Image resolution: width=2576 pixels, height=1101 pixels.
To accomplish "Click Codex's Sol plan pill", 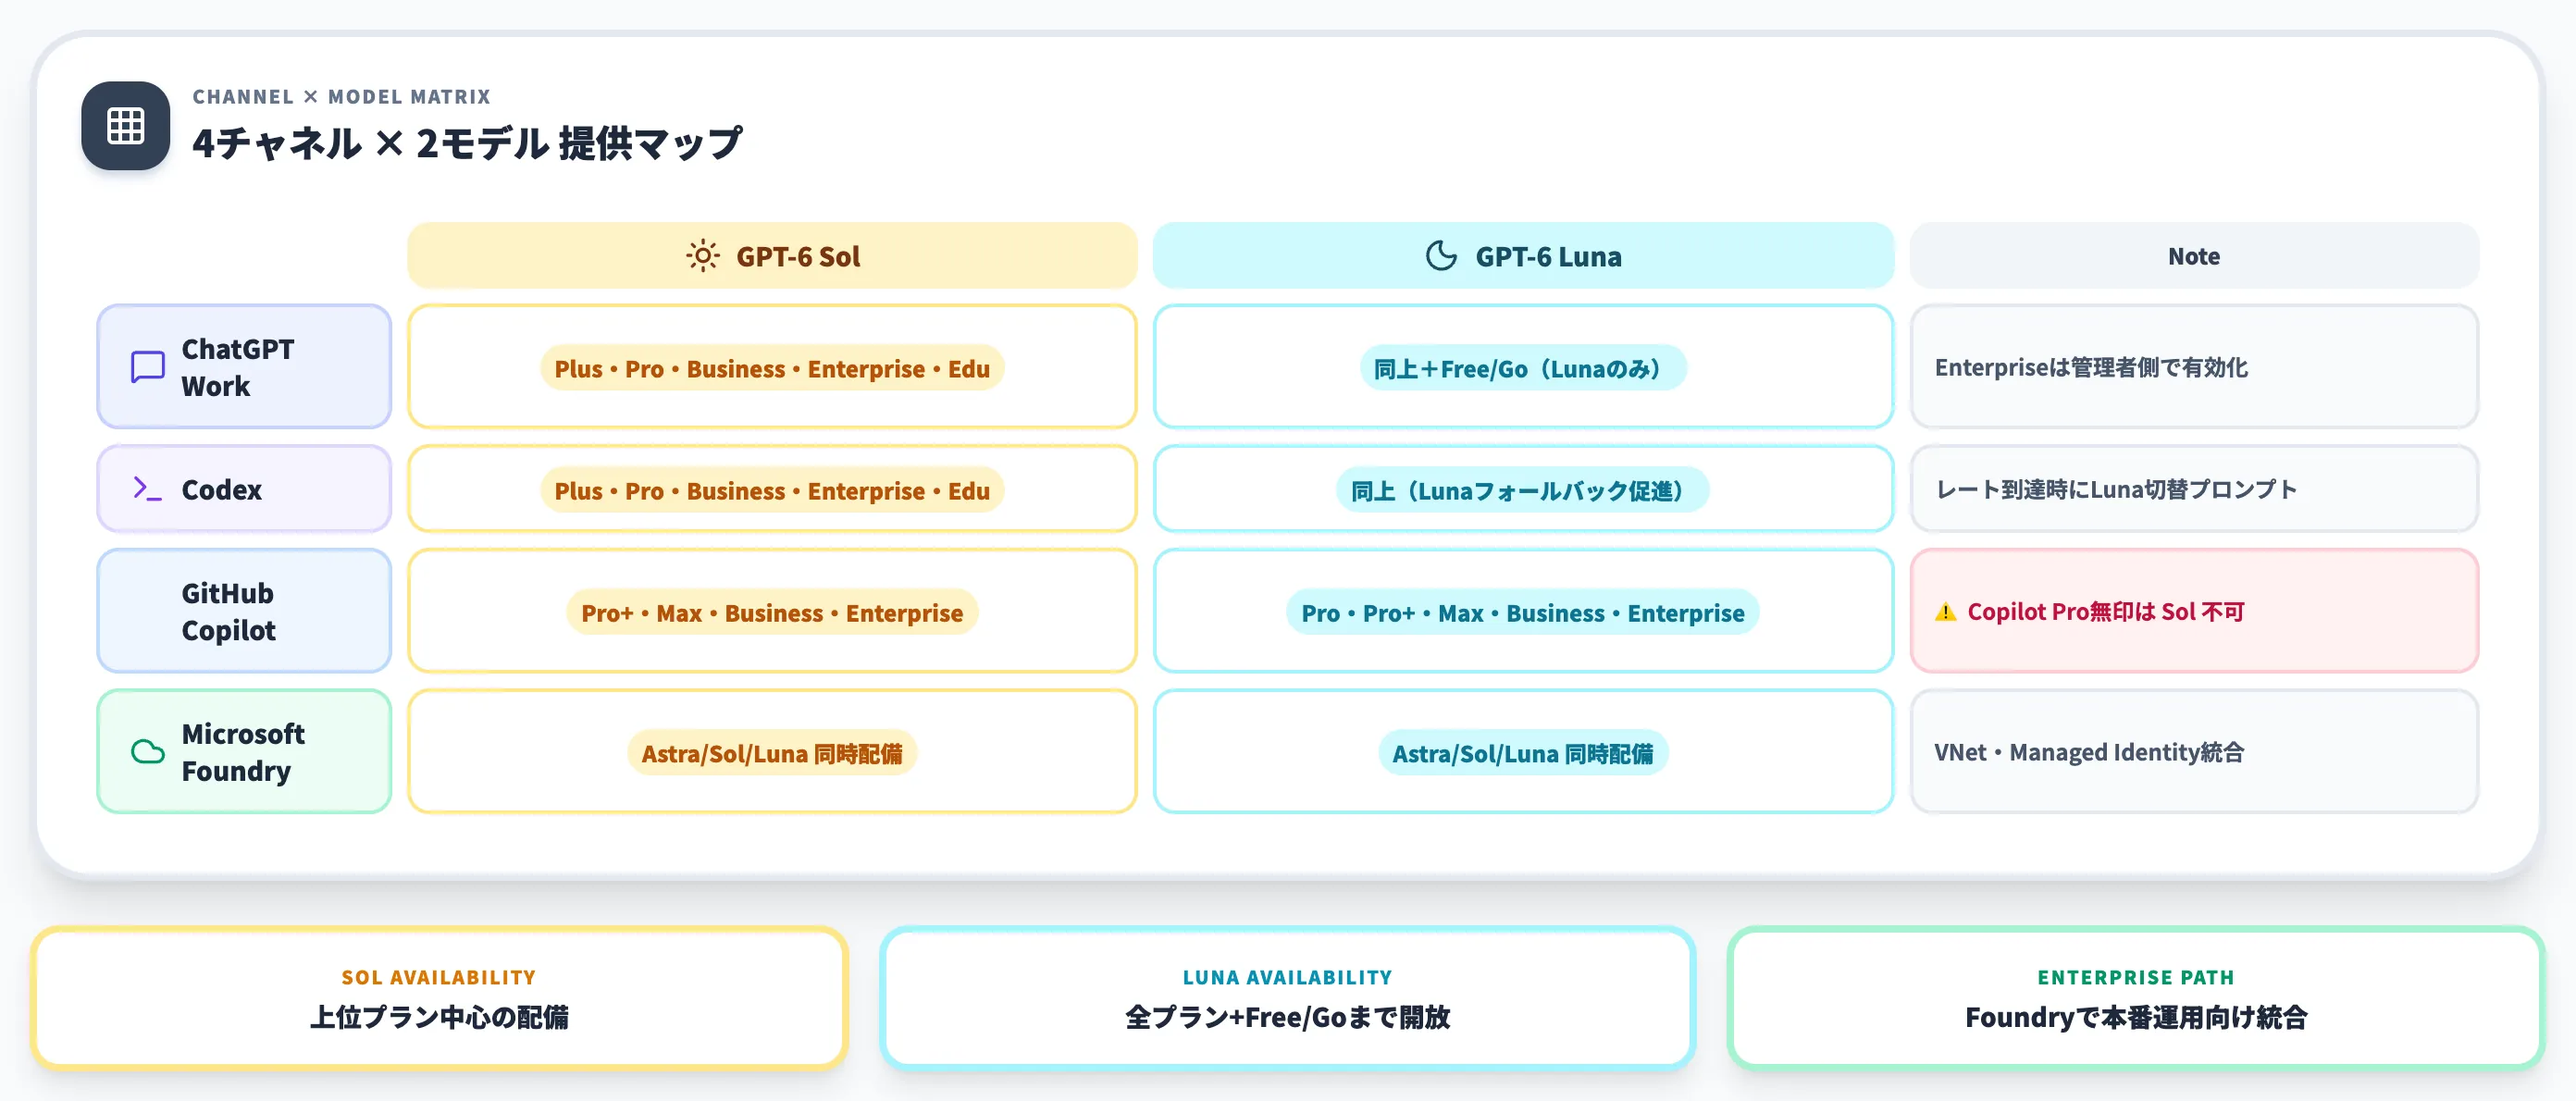I will click(772, 491).
